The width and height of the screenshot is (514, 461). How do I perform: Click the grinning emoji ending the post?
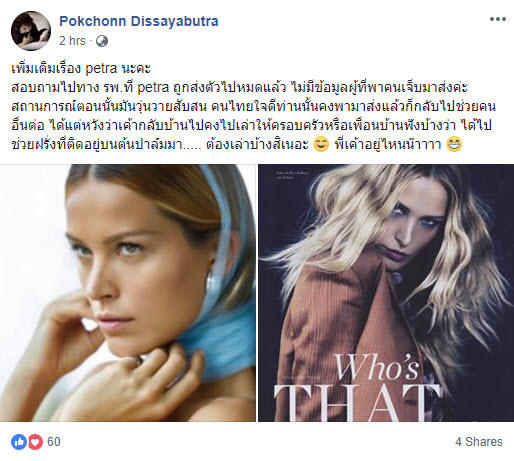point(454,144)
